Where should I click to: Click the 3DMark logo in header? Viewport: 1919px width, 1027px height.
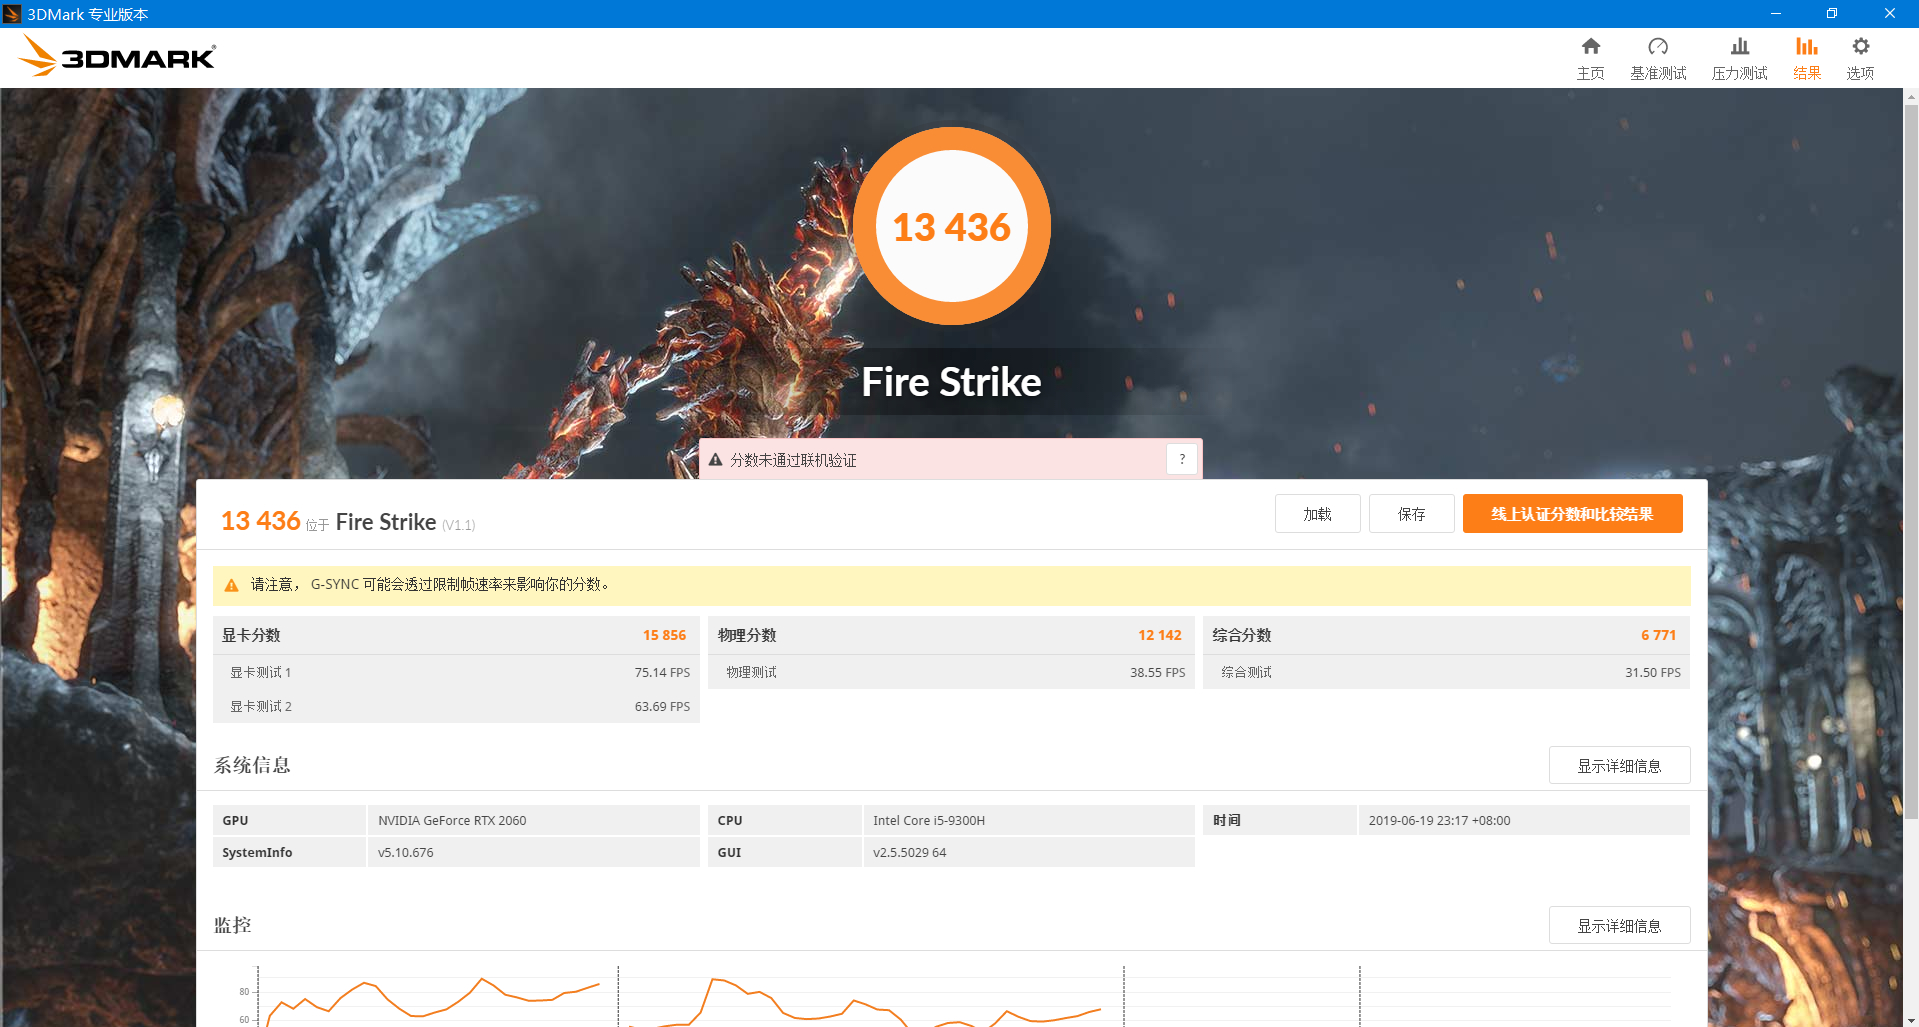[x=117, y=56]
